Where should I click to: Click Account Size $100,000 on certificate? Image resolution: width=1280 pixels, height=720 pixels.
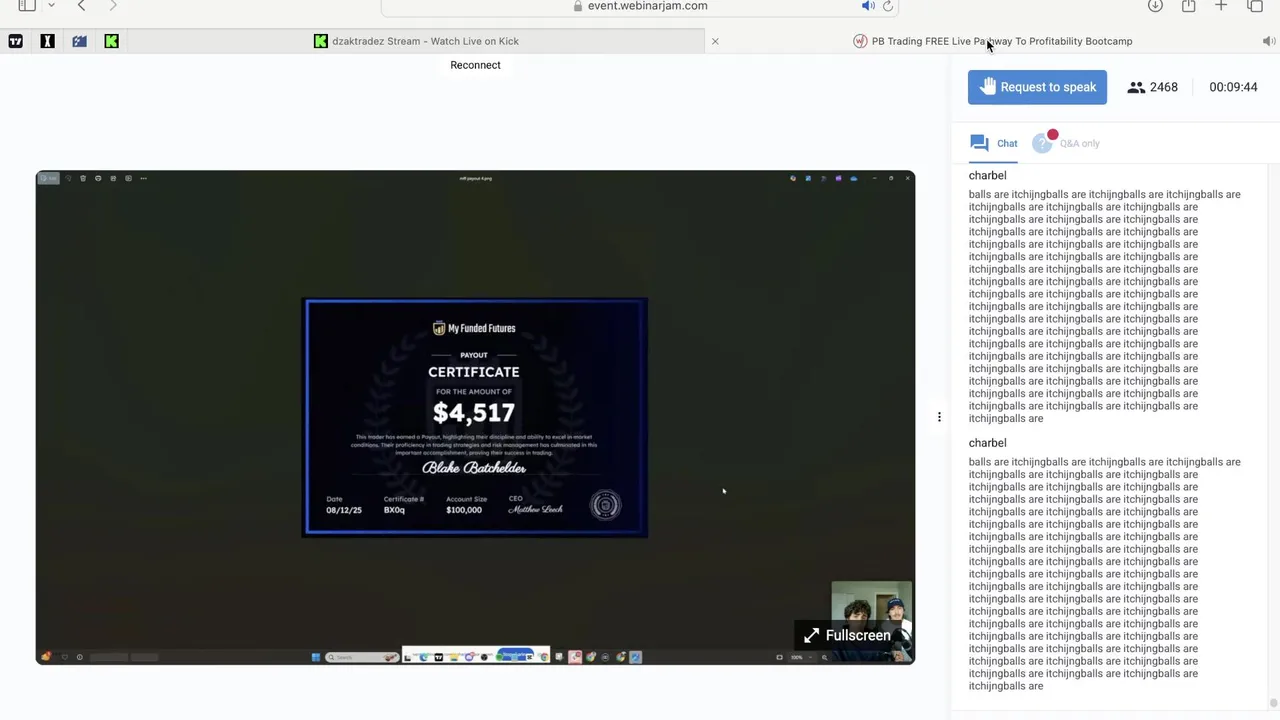(x=466, y=505)
